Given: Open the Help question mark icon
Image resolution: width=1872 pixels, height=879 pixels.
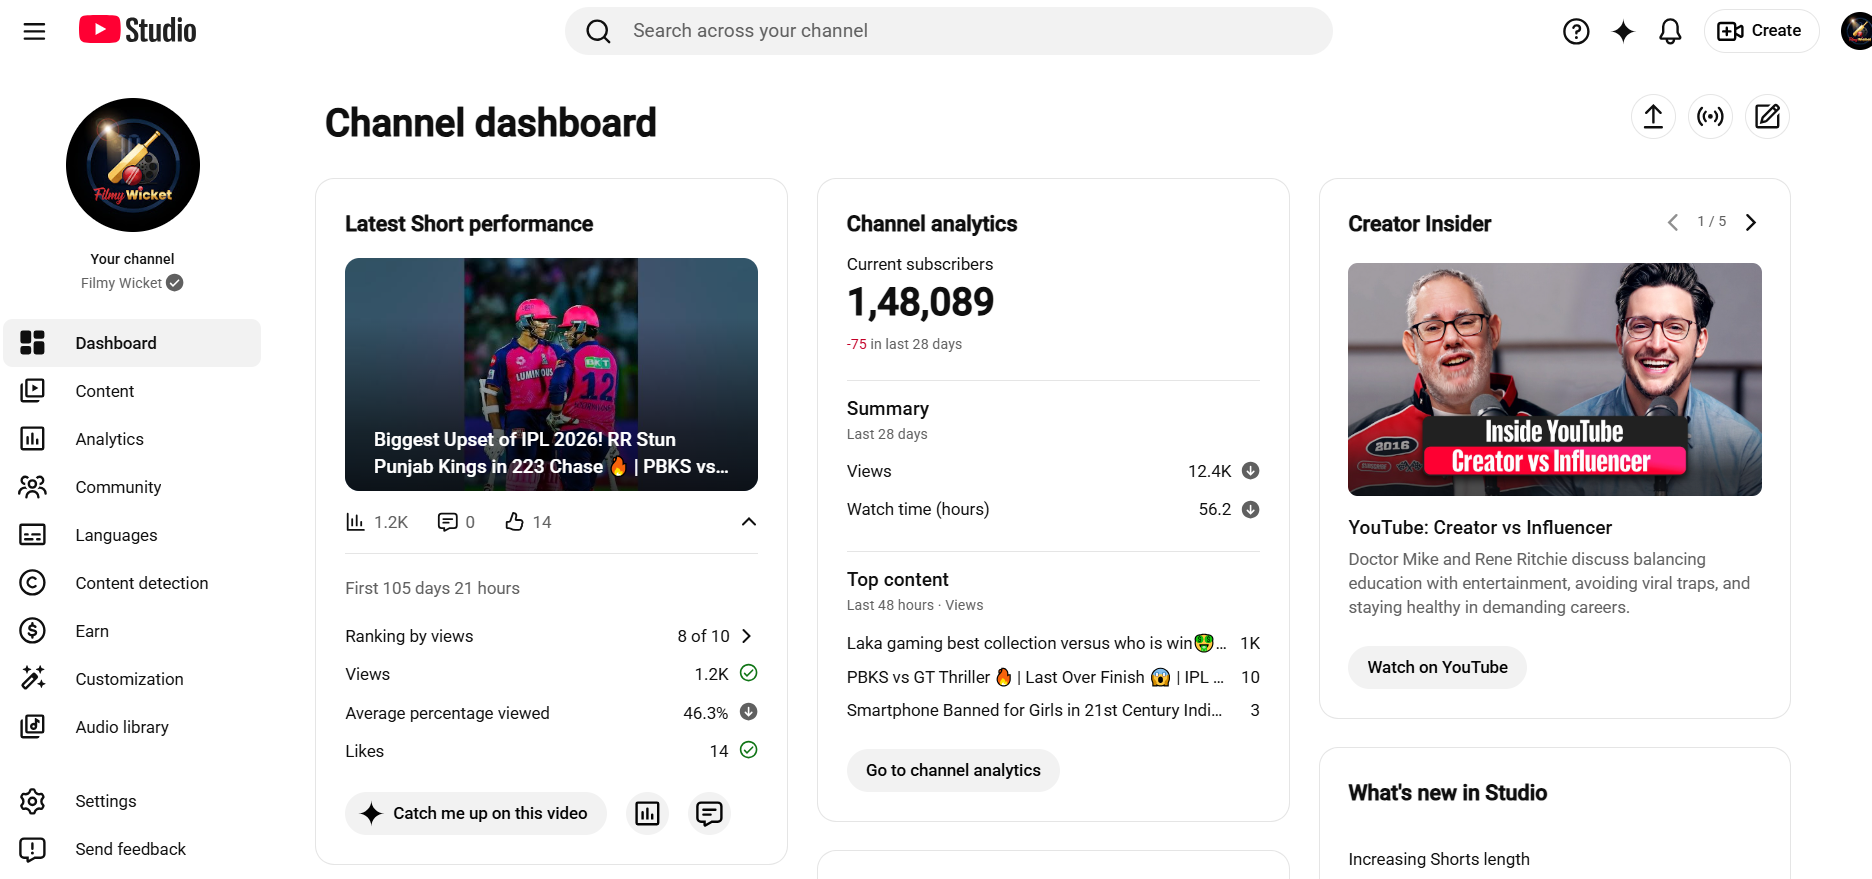Looking at the screenshot, I should 1576,31.
